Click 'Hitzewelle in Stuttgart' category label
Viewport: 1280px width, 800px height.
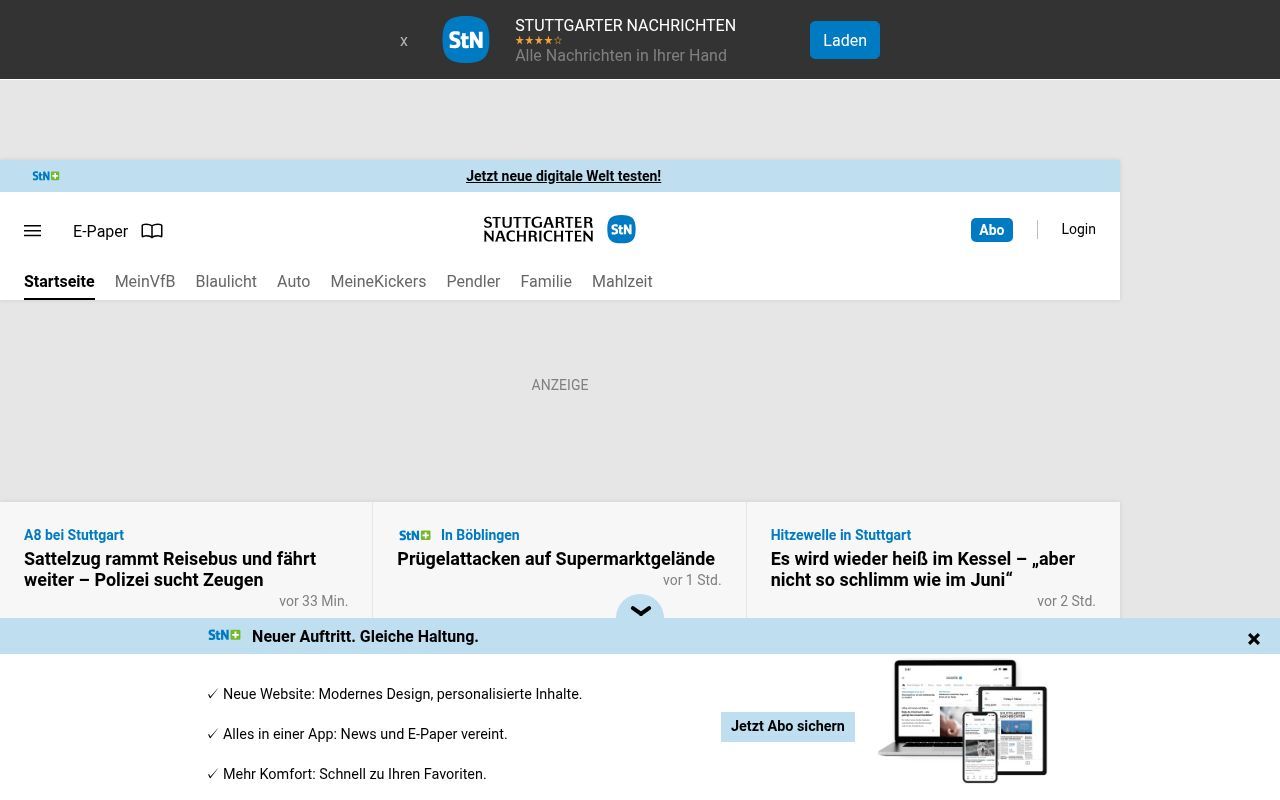click(x=840, y=535)
